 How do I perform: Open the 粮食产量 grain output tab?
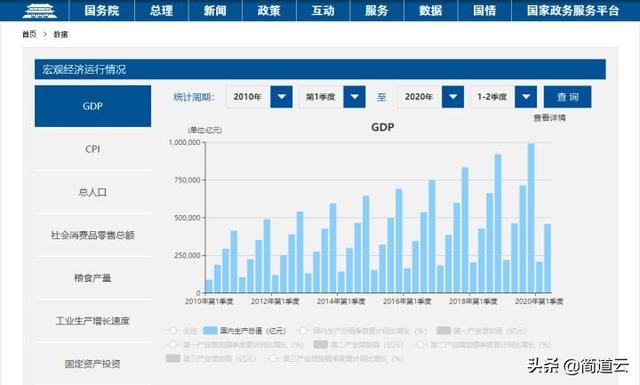pyautogui.click(x=93, y=278)
